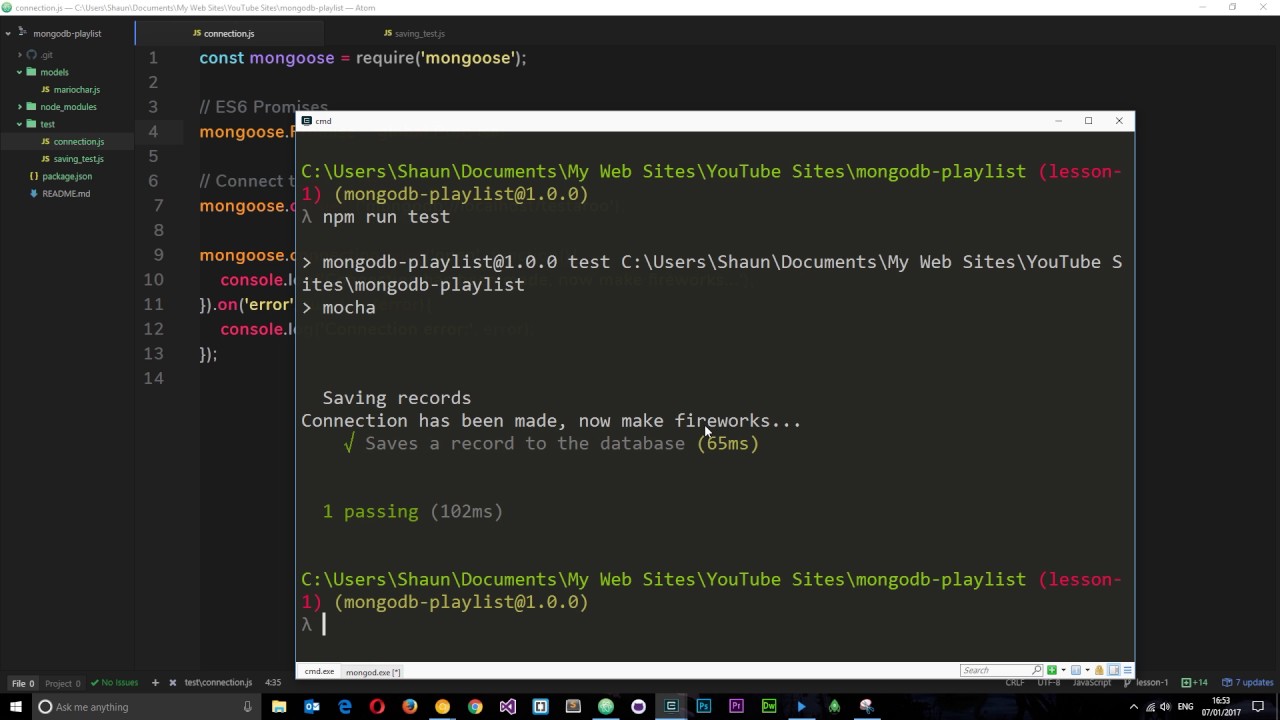1280x720 pixels.
Task: Open the 7 updates package notice
Action: coord(1247,683)
